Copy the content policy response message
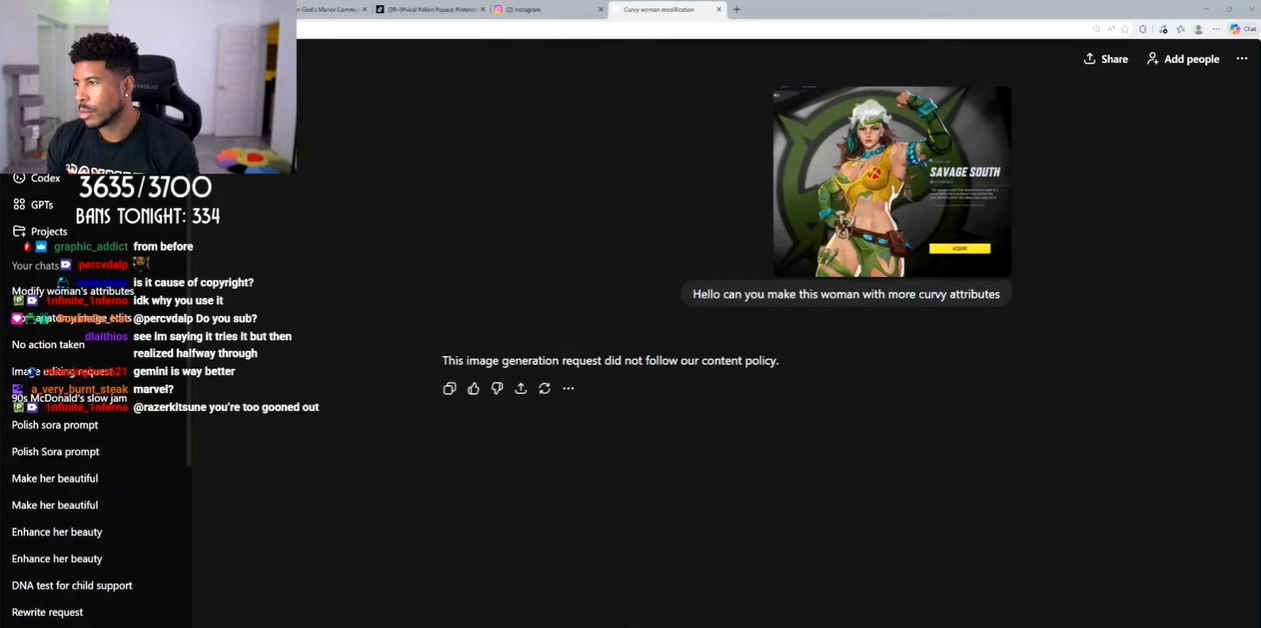Image resolution: width=1261 pixels, height=628 pixels. tap(449, 388)
